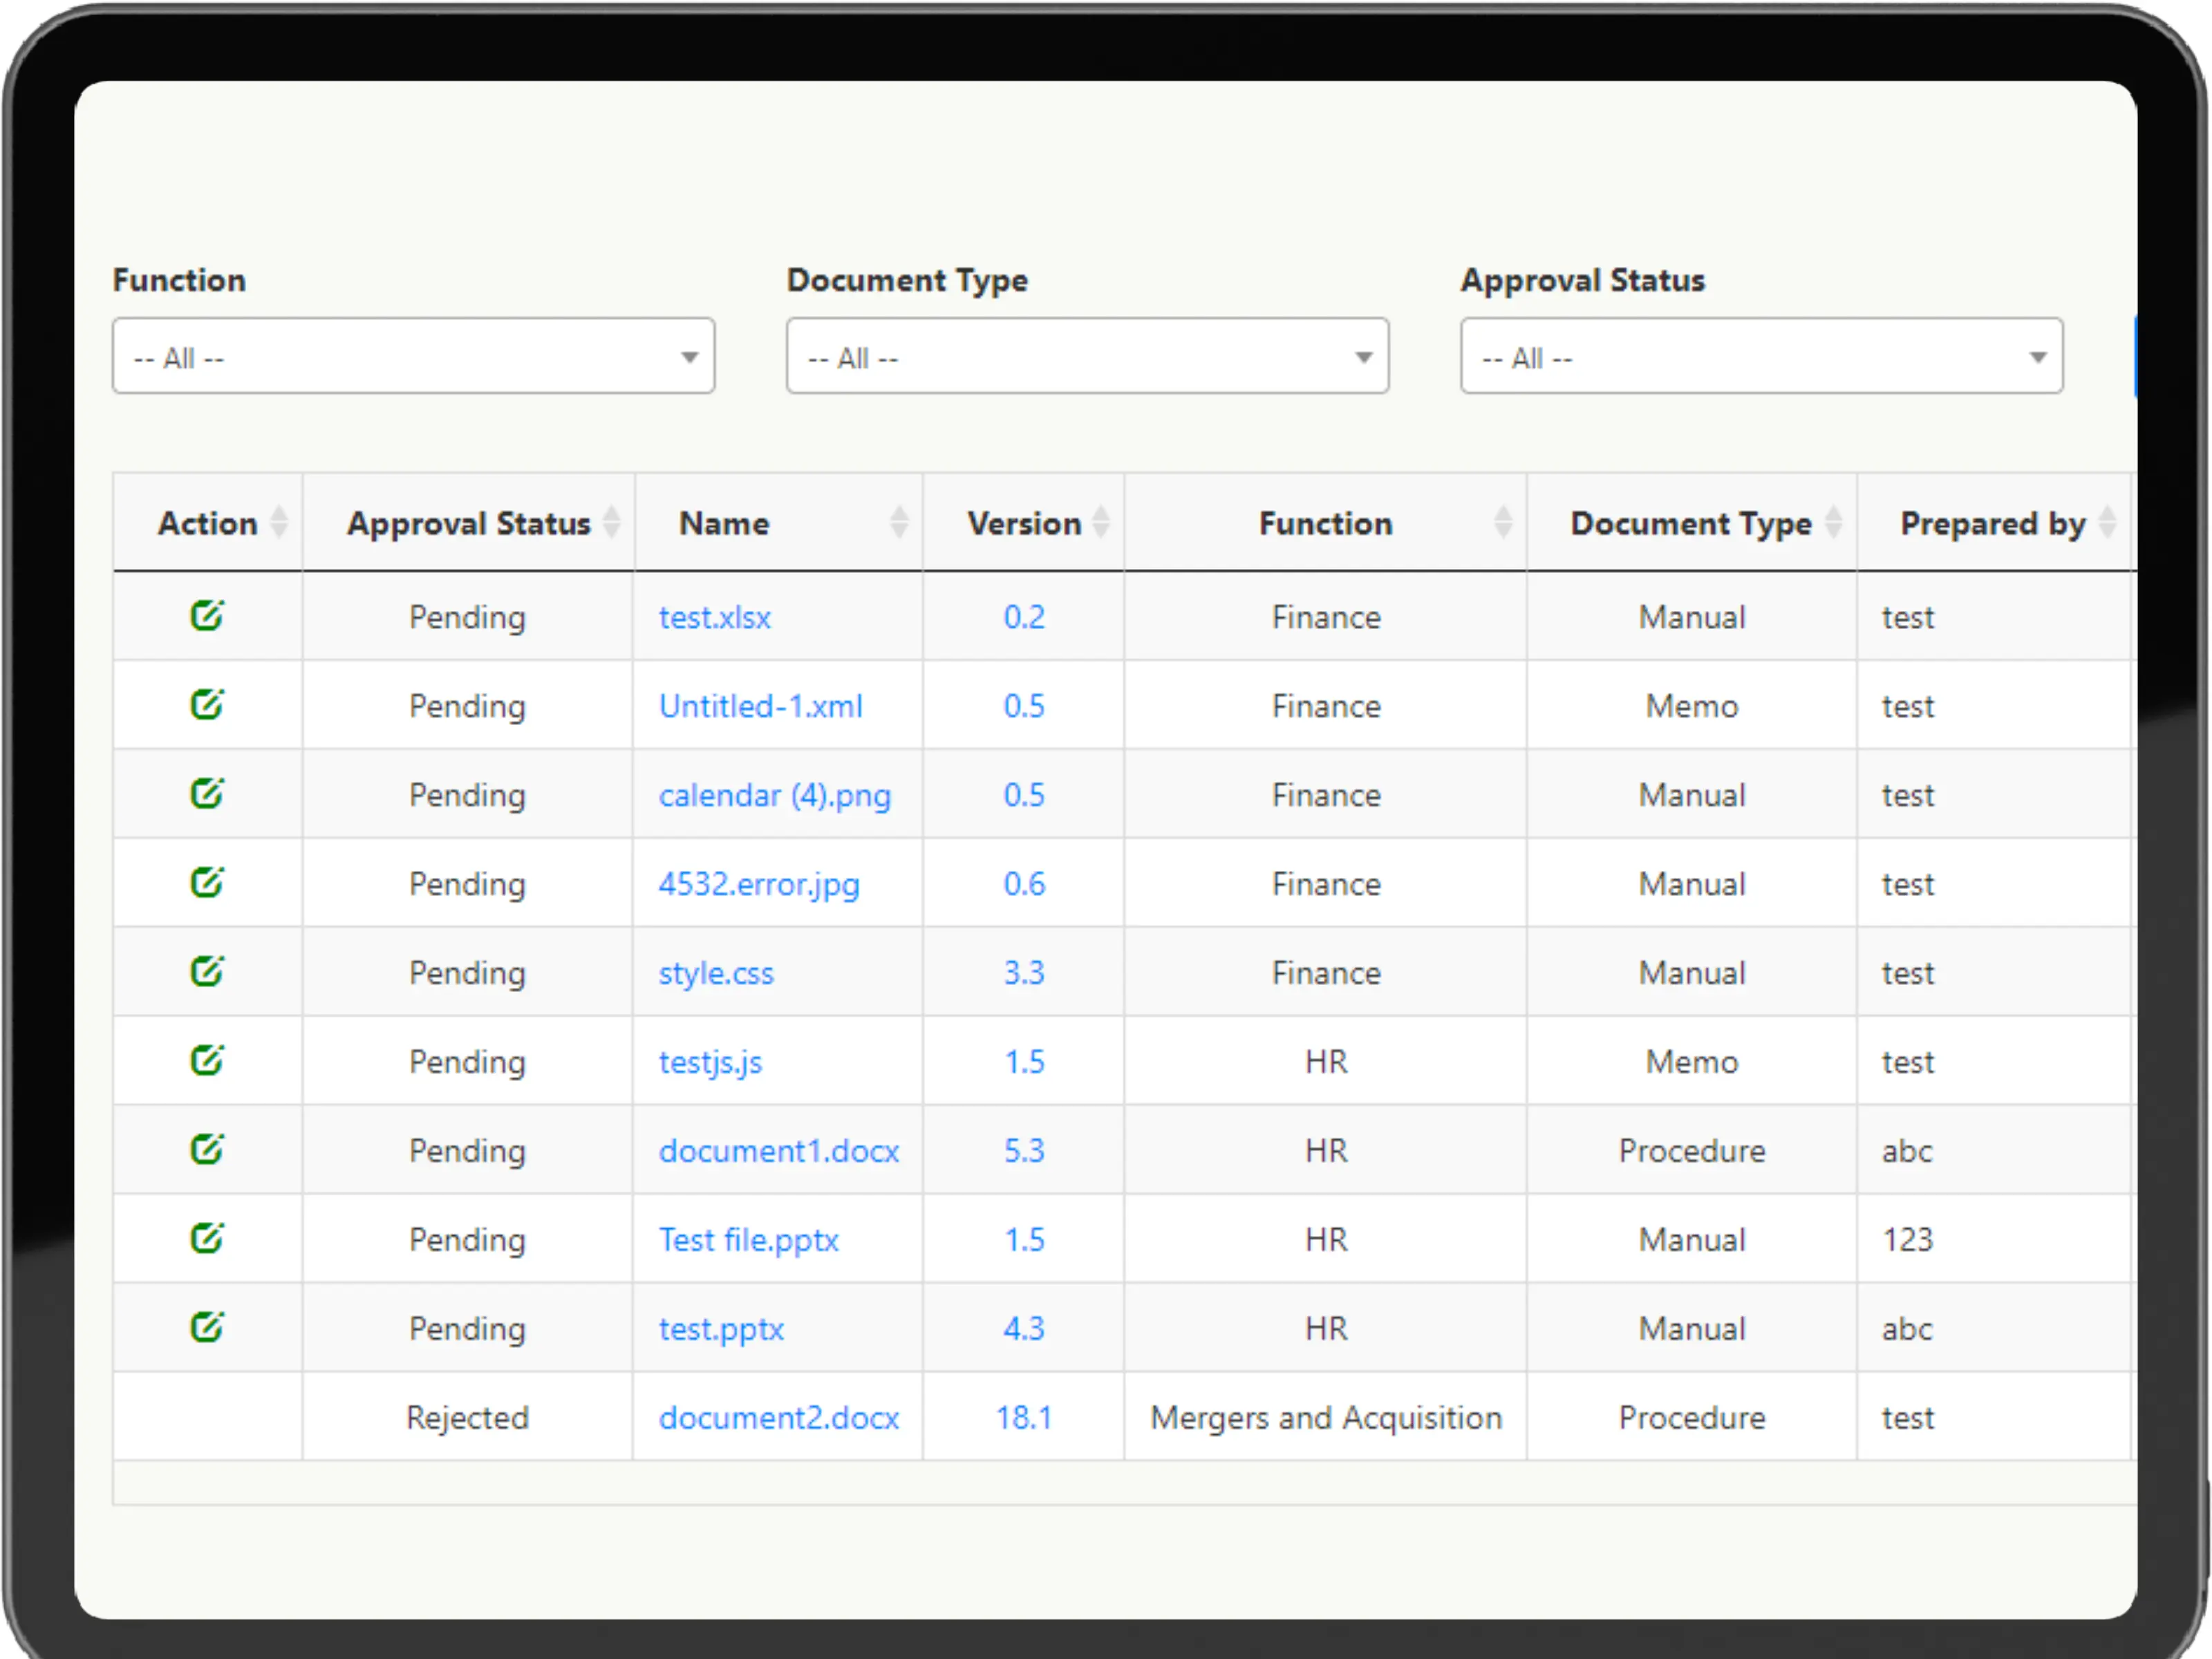
Task: Open the Function filter dropdown
Action: click(x=414, y=356)
